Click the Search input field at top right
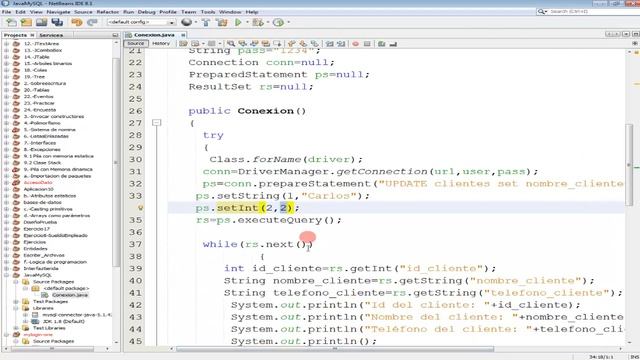 click(x=595, y=12)
